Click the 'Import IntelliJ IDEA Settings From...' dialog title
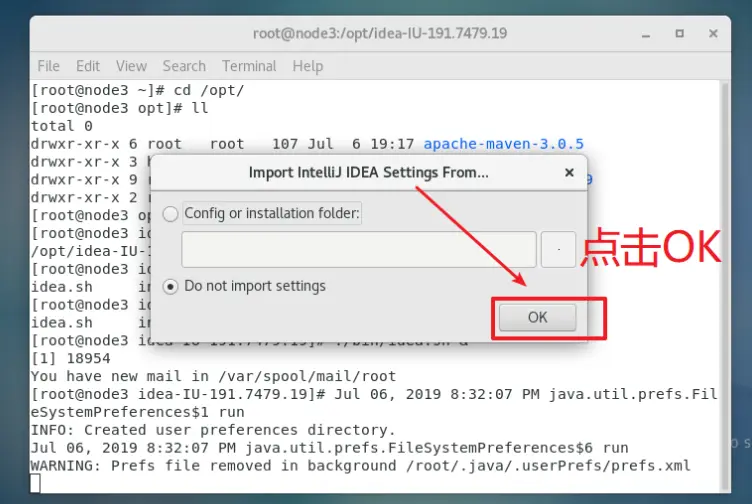 coord(368,172)
